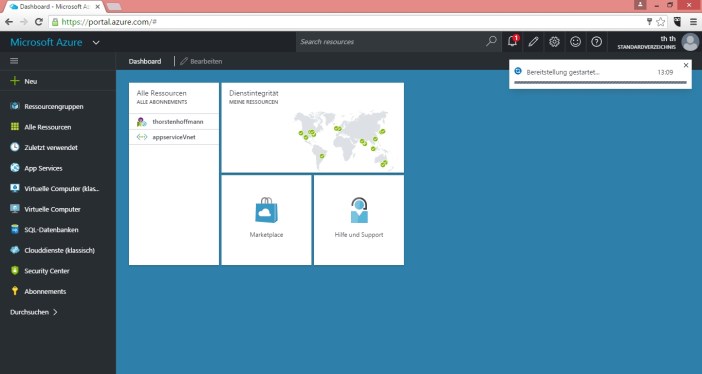702x374 pixels.
Task: Click Bearbeiten to edit dashboard
Action: pyautogui.click(x=201, y=61)
